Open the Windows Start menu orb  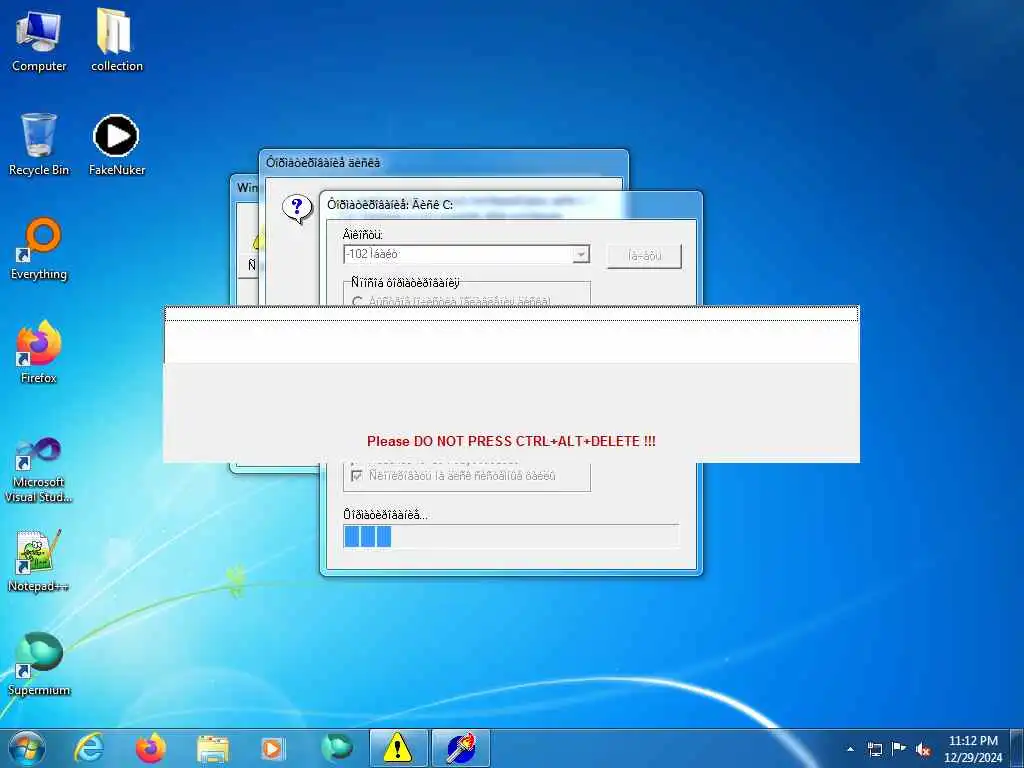point(27,748)
